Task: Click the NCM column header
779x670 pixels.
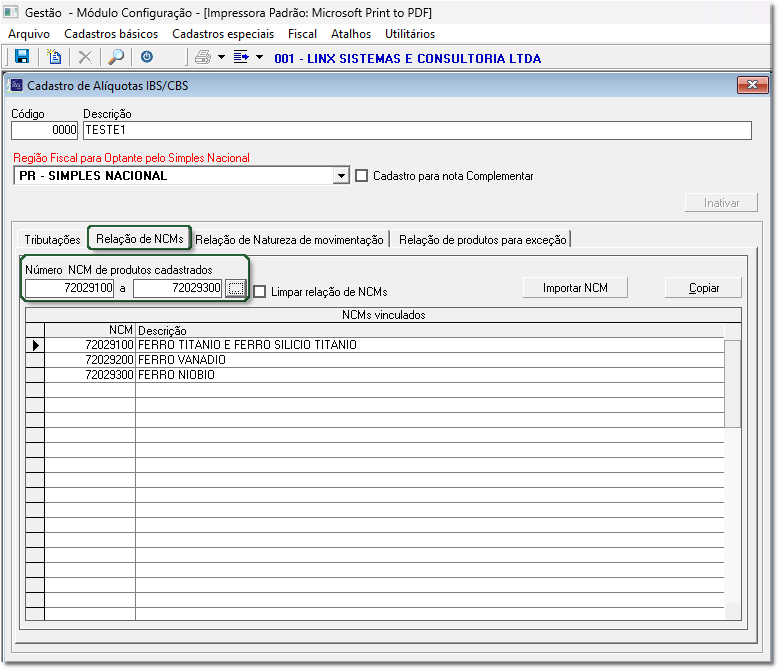Action: coord(90,330)
